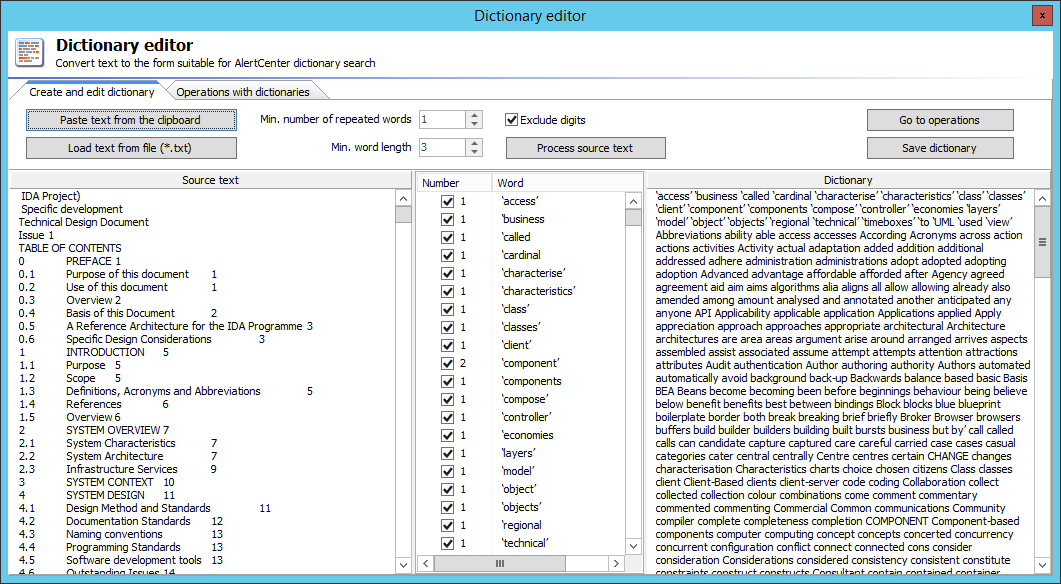Click 'Infrastructure Services' line in source text
This screenshot has width=1061, height=584.
(122, 469)
